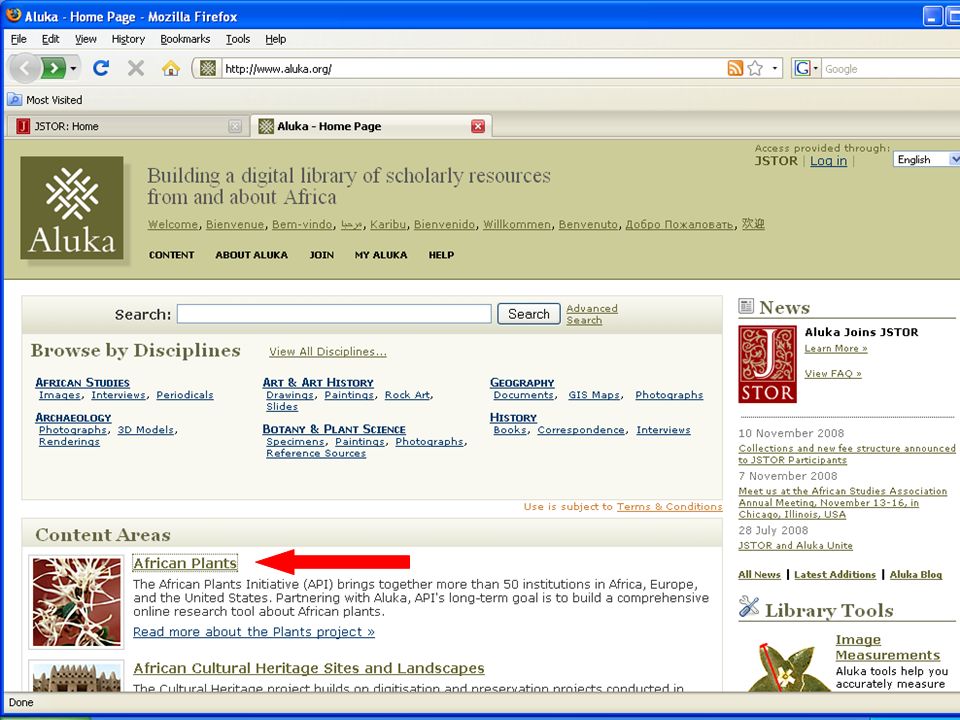Open the Image Measurements tool link
The height and width of the screenshot is (720, 960).
pyautogui.click(x=888, y=647)
